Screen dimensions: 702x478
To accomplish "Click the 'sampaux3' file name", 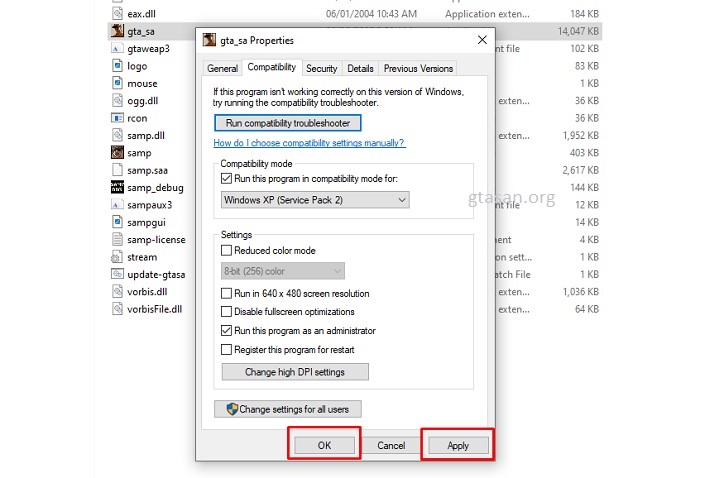I will click(150, 205).
